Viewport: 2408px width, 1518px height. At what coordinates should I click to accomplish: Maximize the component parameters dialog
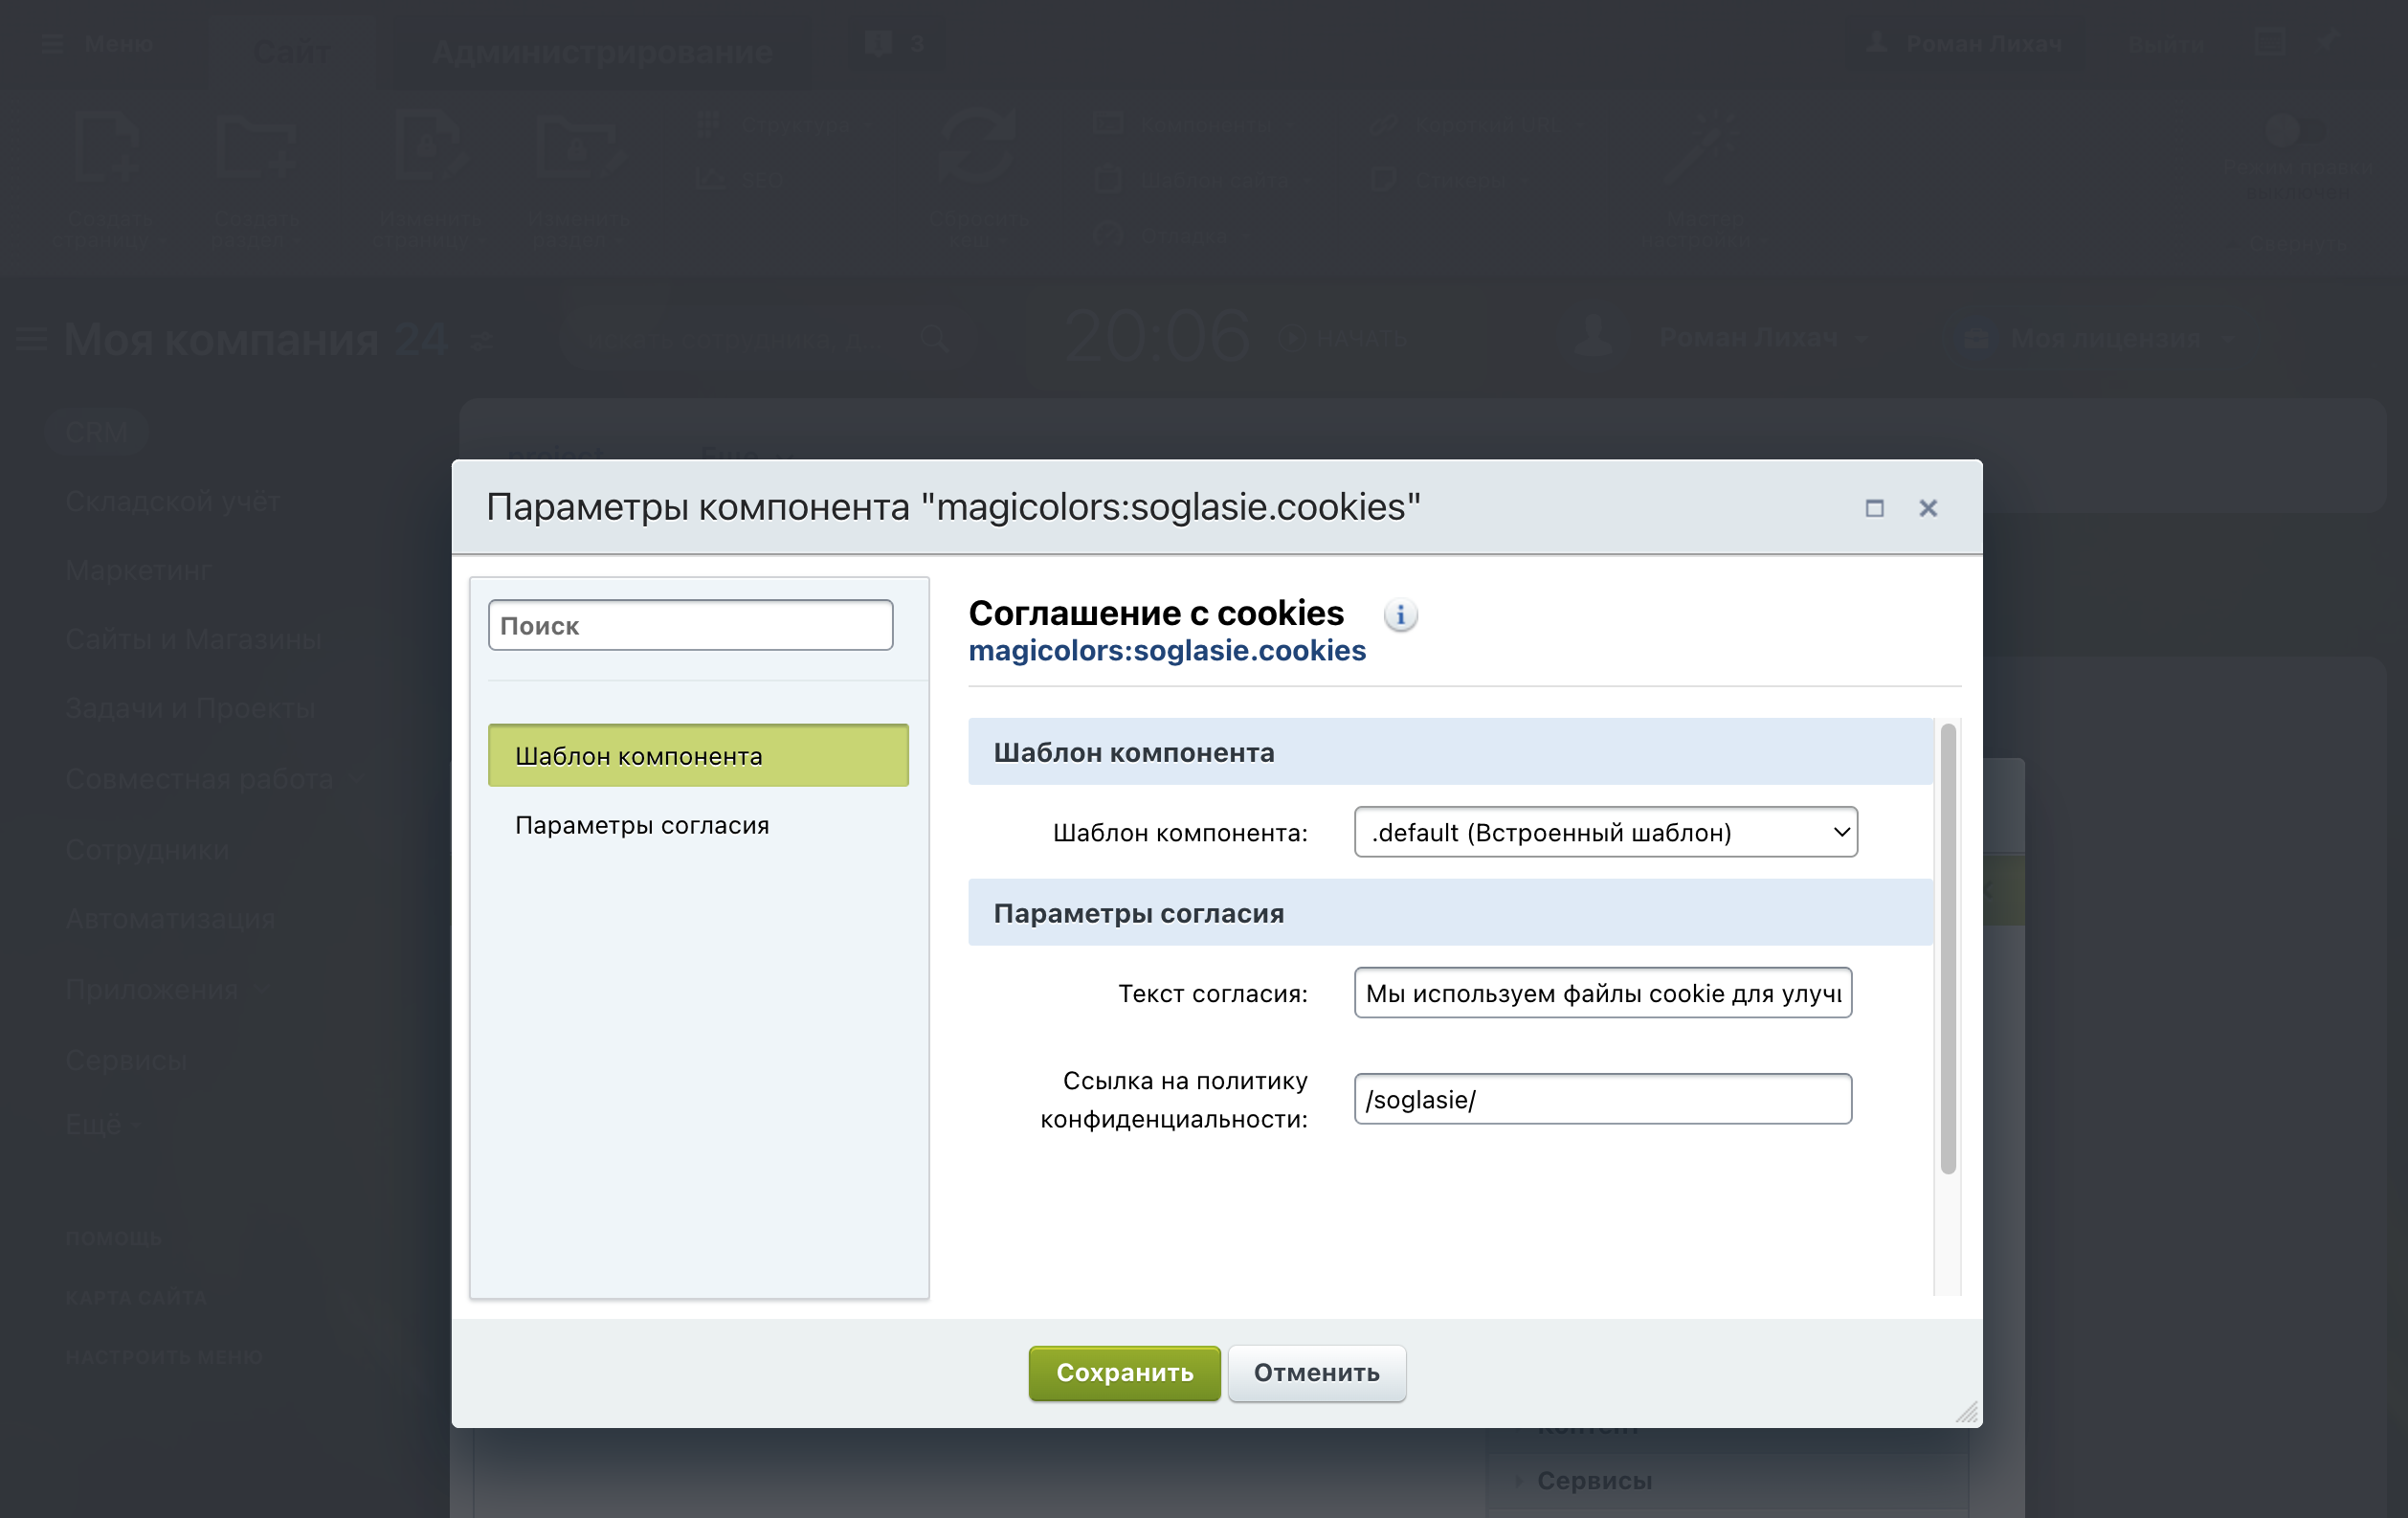tap(1874, 508)
